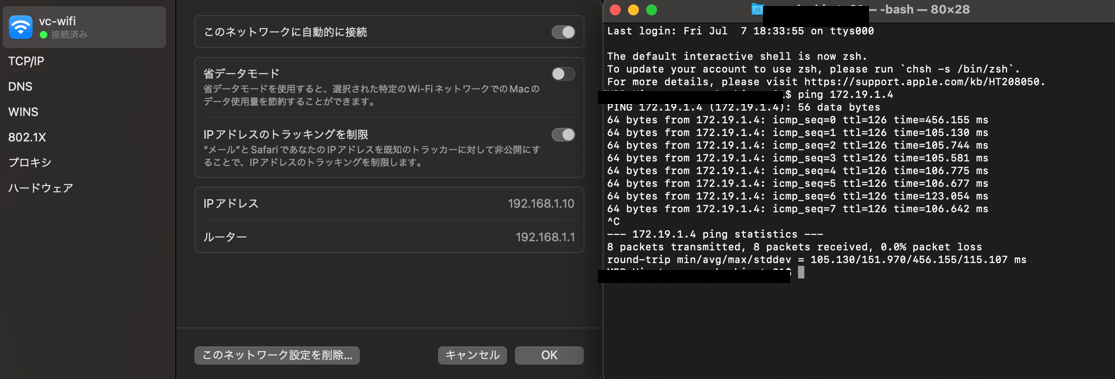Click the '172.19.1.4 ping statistics' header line
This screenshot has width=1115, height=379.
(715, 234)
